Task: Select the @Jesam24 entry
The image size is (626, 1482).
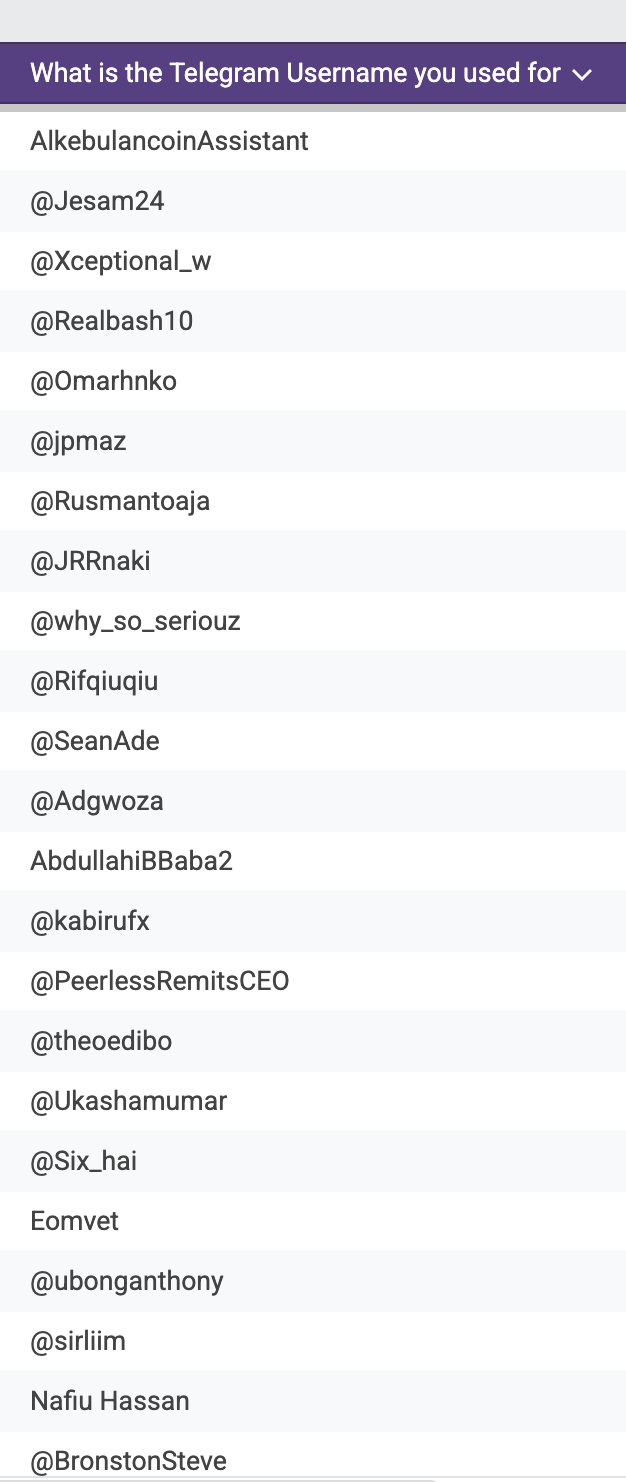Action: coord(313,201)
